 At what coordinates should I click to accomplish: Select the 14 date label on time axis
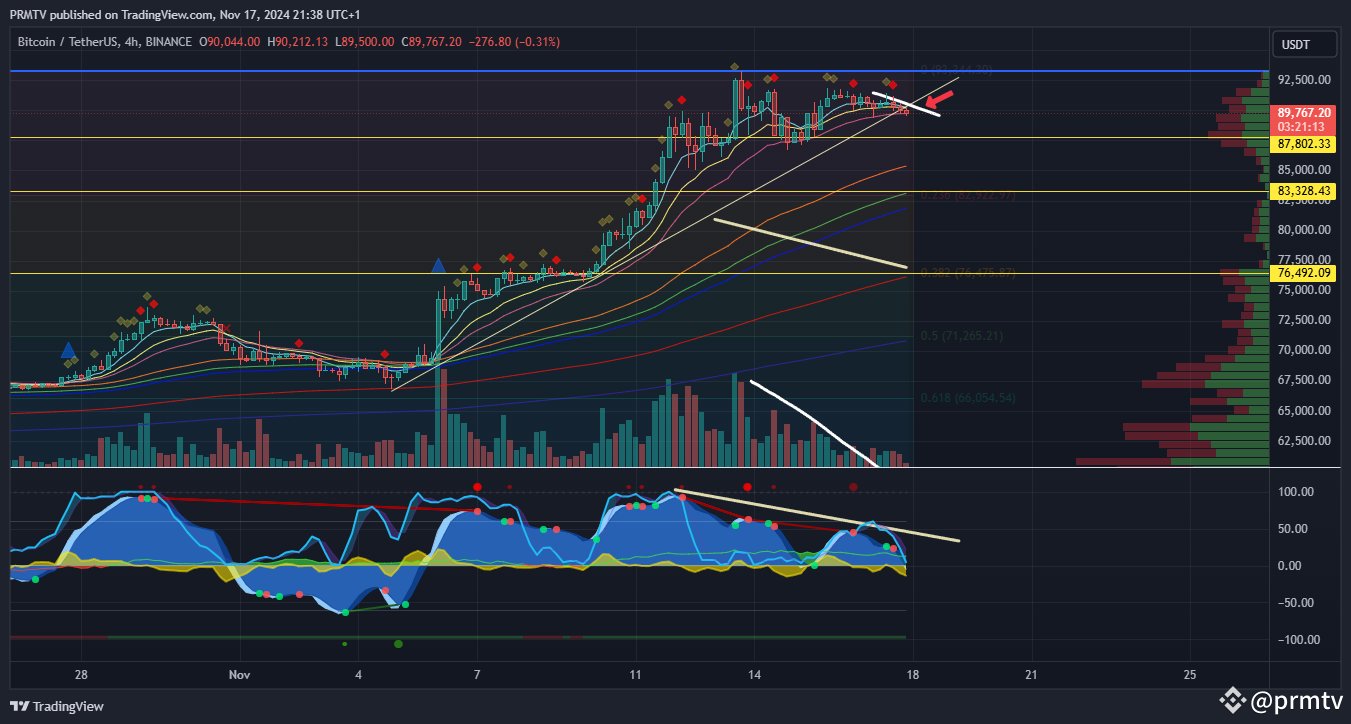[755, 674]
